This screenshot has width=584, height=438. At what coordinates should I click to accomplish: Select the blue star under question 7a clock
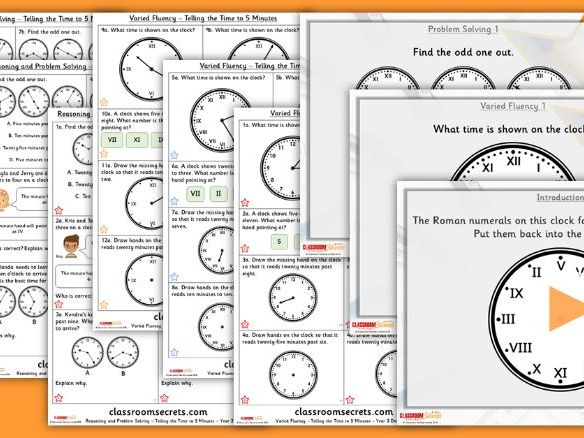174,277
